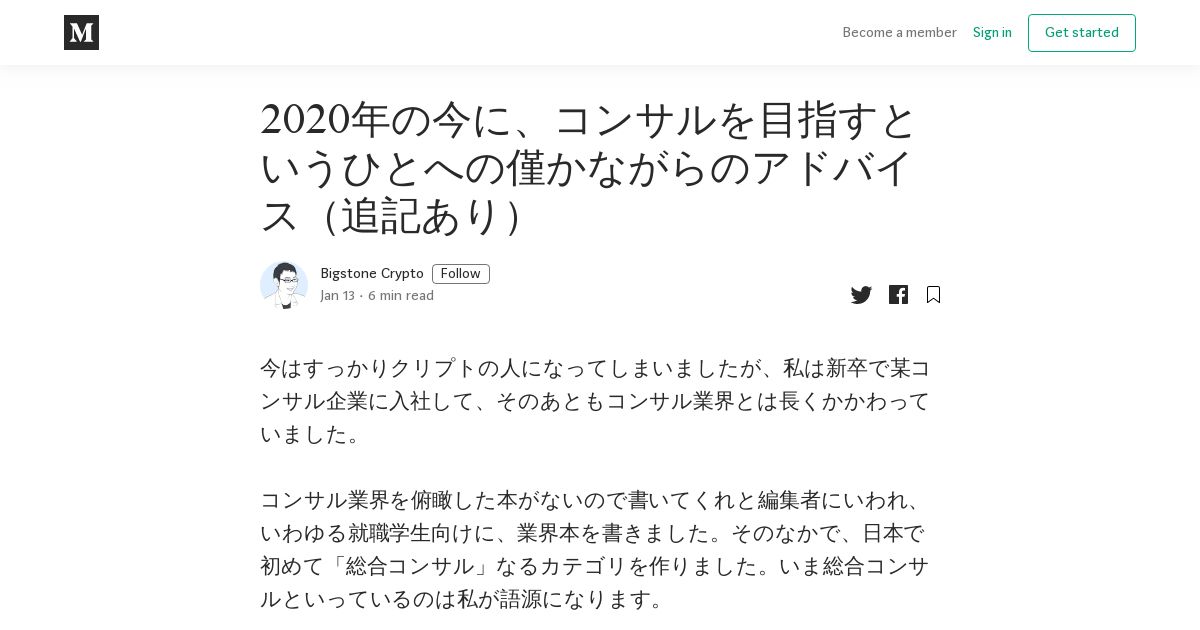Share the article on Twitter
Screen dimensions: 1200x630
tap(861, 295)
